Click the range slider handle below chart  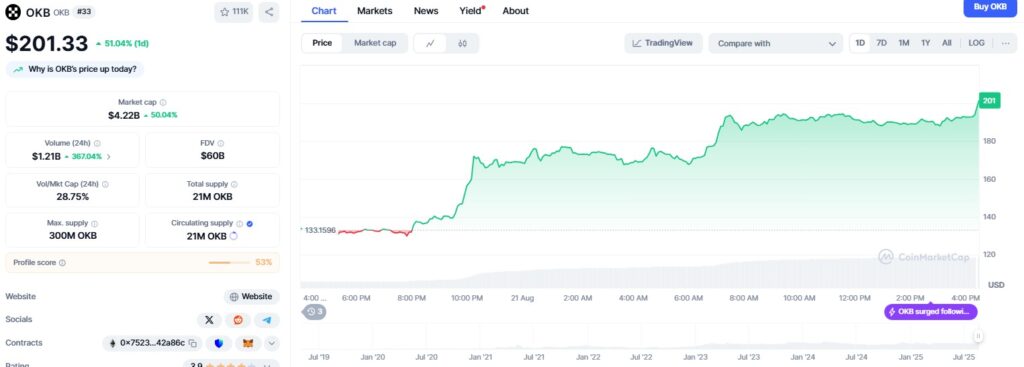[978, 336]
